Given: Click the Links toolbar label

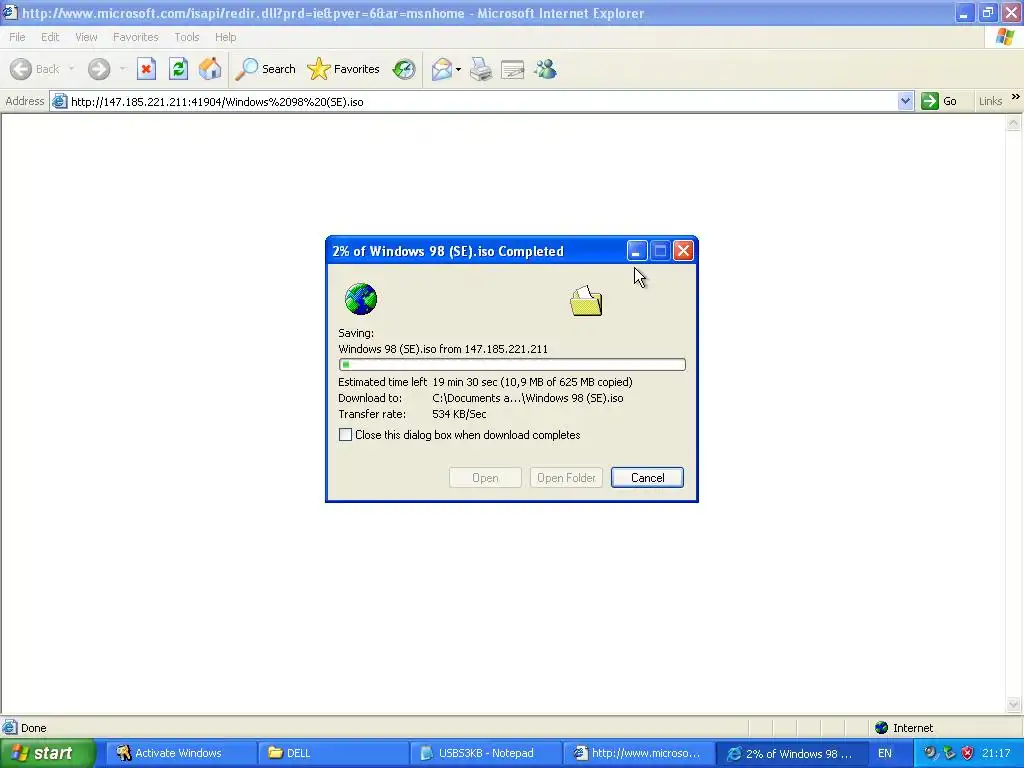Looking at the screenshot, I should point(990,101).
